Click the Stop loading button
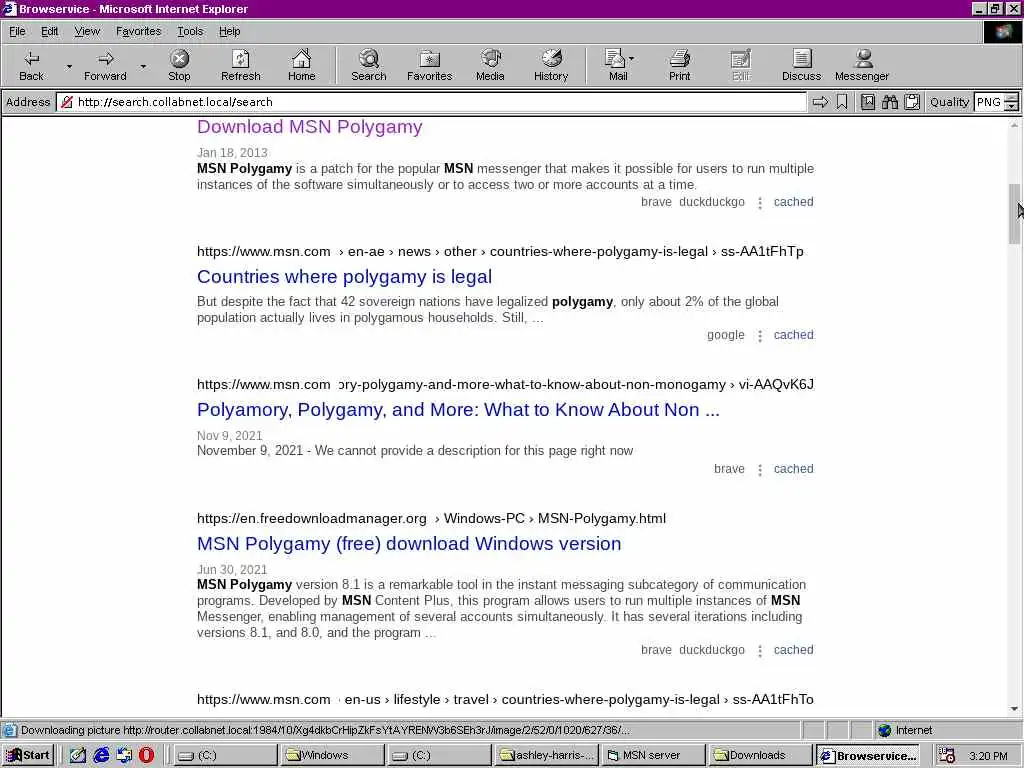The height and width of the screenshot is (768, 1024). click(x=179, y=65)
